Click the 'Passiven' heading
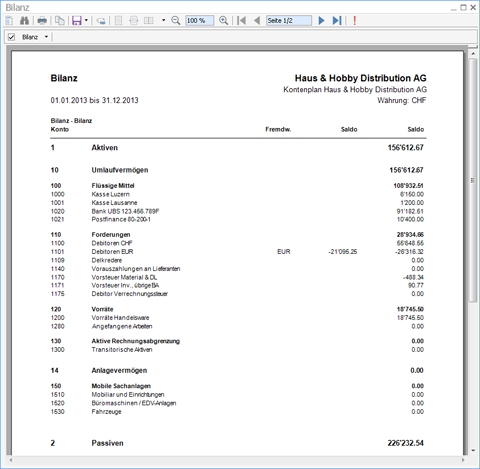 click(x=107, y=443)
